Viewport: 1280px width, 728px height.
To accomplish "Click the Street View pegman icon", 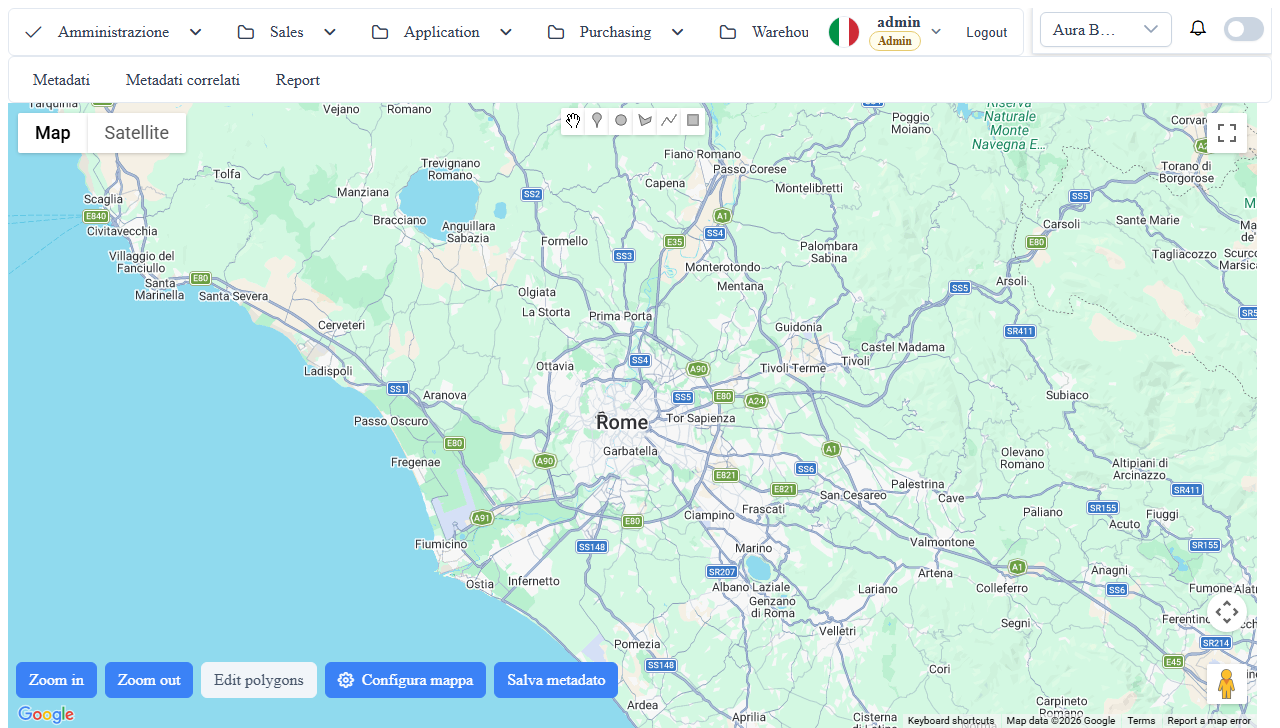I will coord(1227,684).
